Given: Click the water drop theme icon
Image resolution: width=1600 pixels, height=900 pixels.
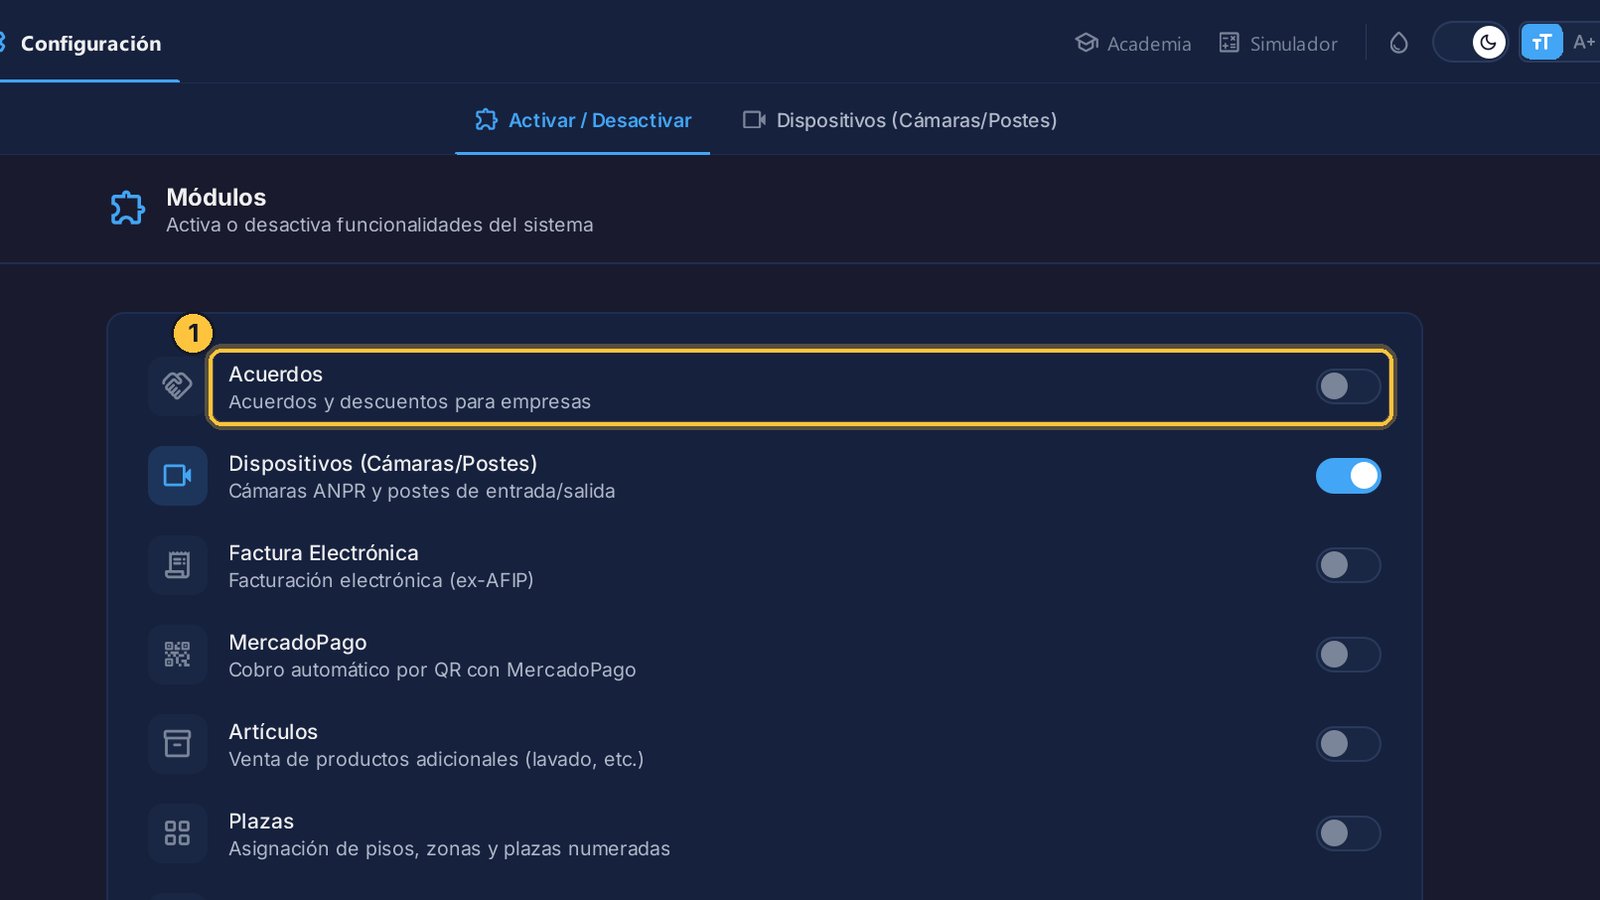Looking at the screenshot, I should 1399,43.
